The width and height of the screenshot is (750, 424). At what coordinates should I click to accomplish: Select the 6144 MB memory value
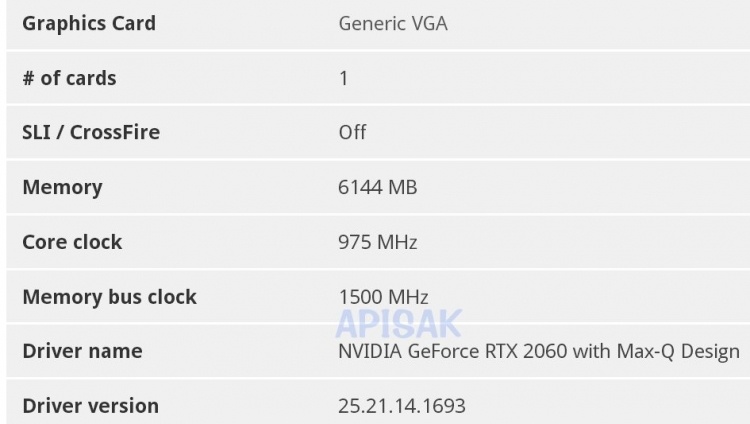tap(378, 187)
